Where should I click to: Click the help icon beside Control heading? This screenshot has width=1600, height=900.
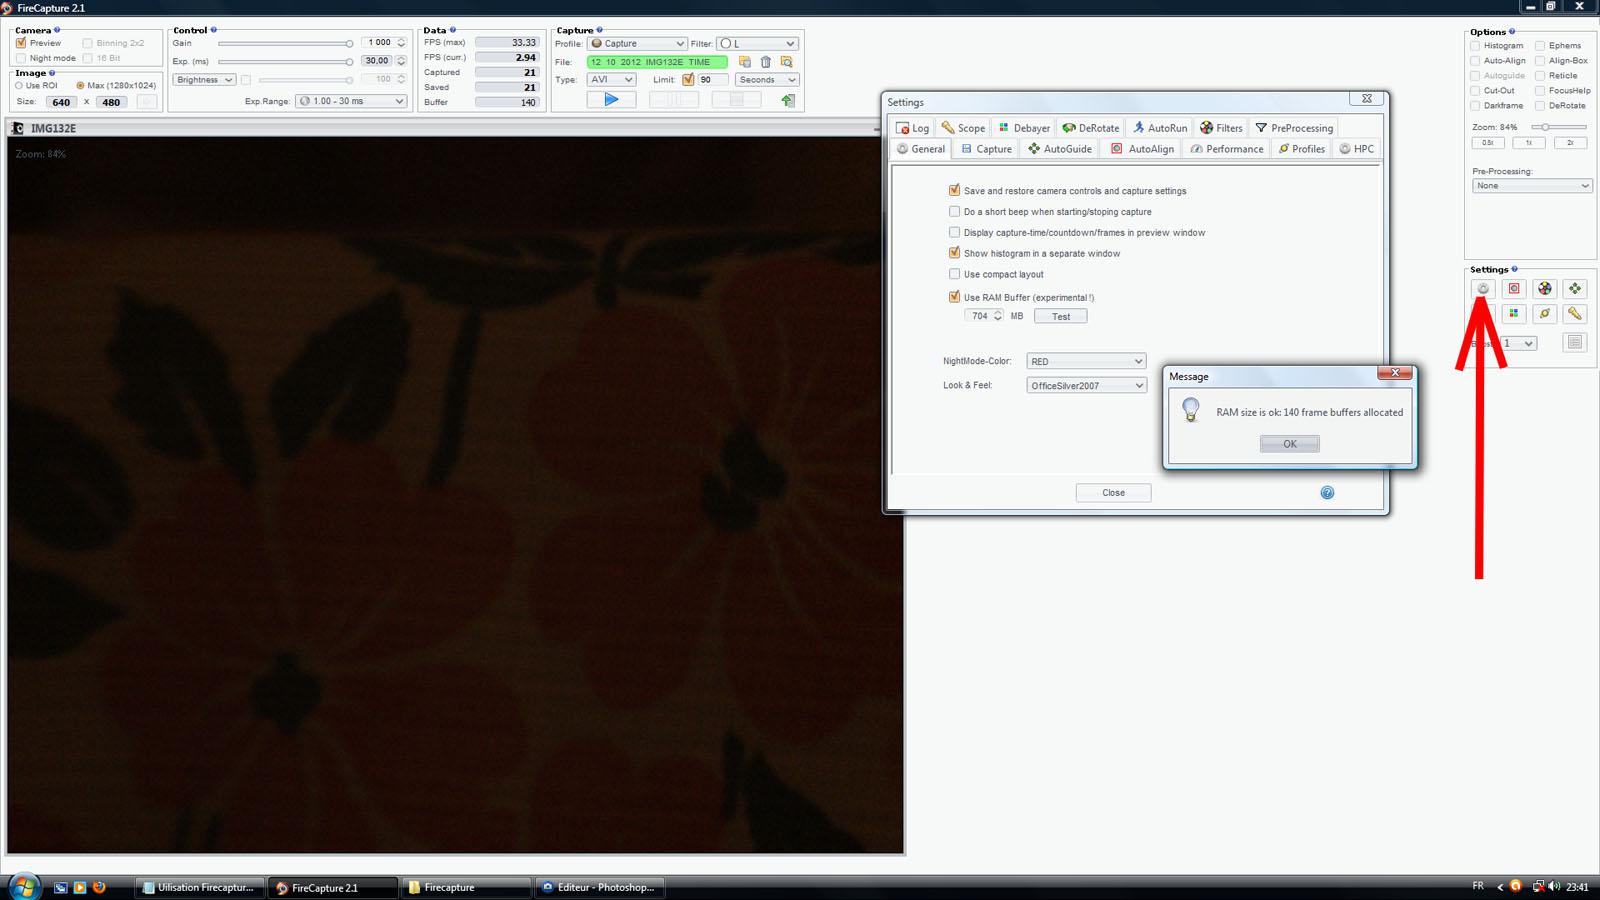coord(214,30)
